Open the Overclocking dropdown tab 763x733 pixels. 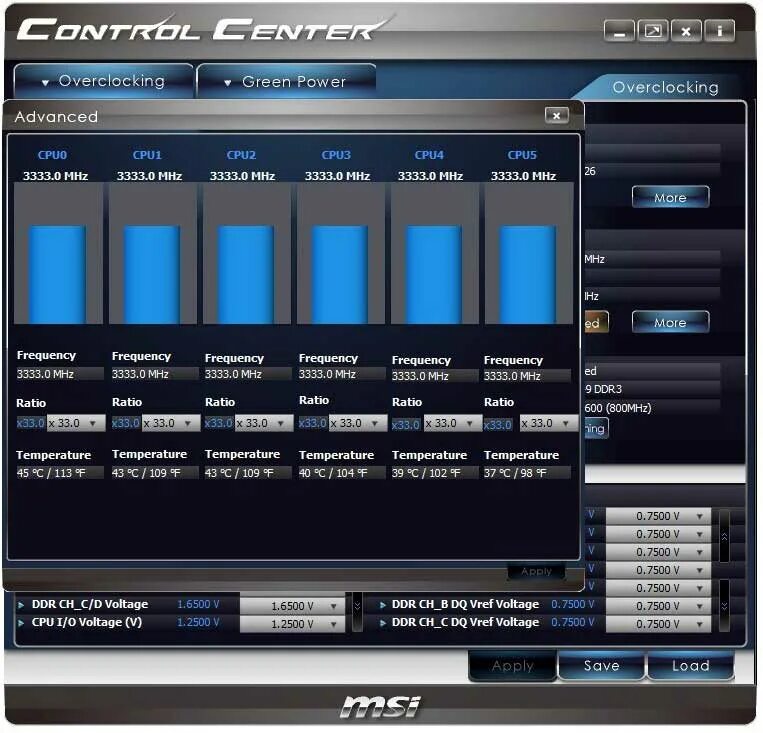click(104, 81)
